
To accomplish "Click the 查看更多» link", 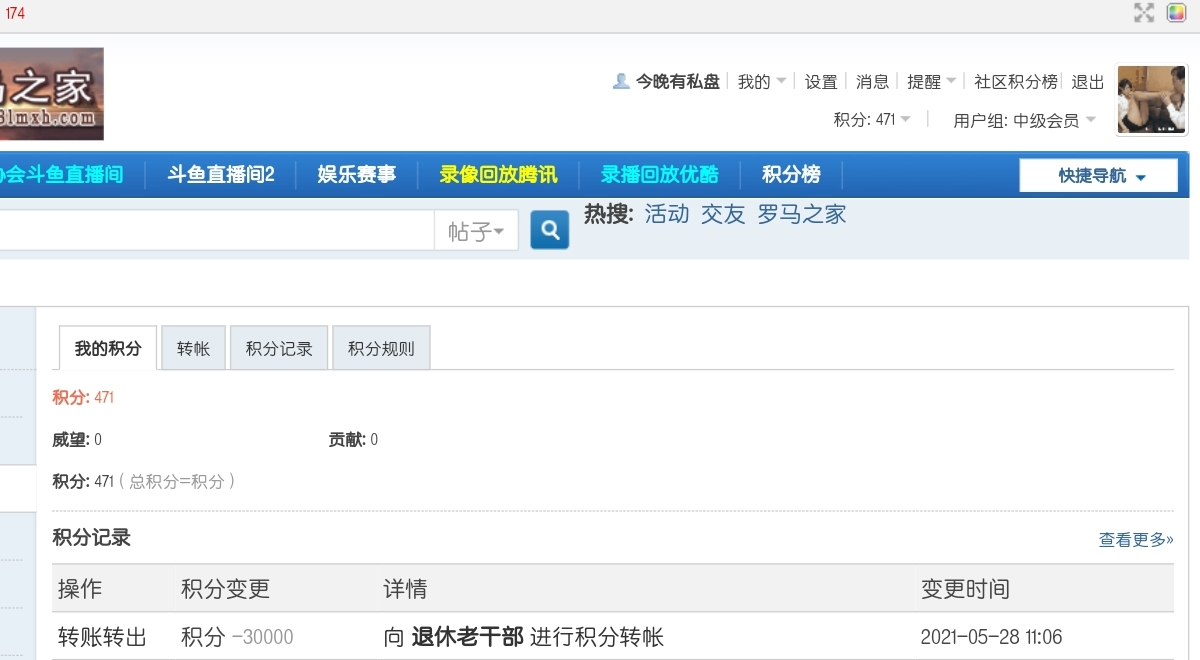I will pos(1136,540).
